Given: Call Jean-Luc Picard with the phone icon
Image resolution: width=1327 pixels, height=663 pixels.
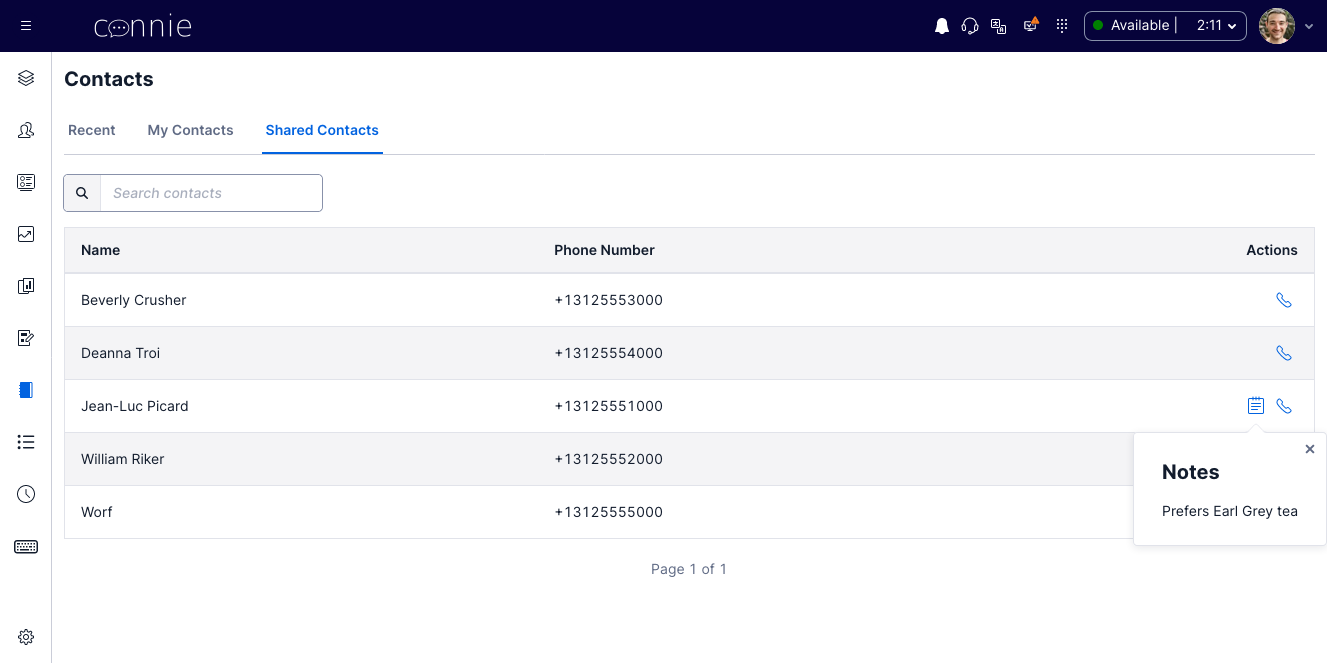Looking at the screenshot, I should pos(1284,406).
